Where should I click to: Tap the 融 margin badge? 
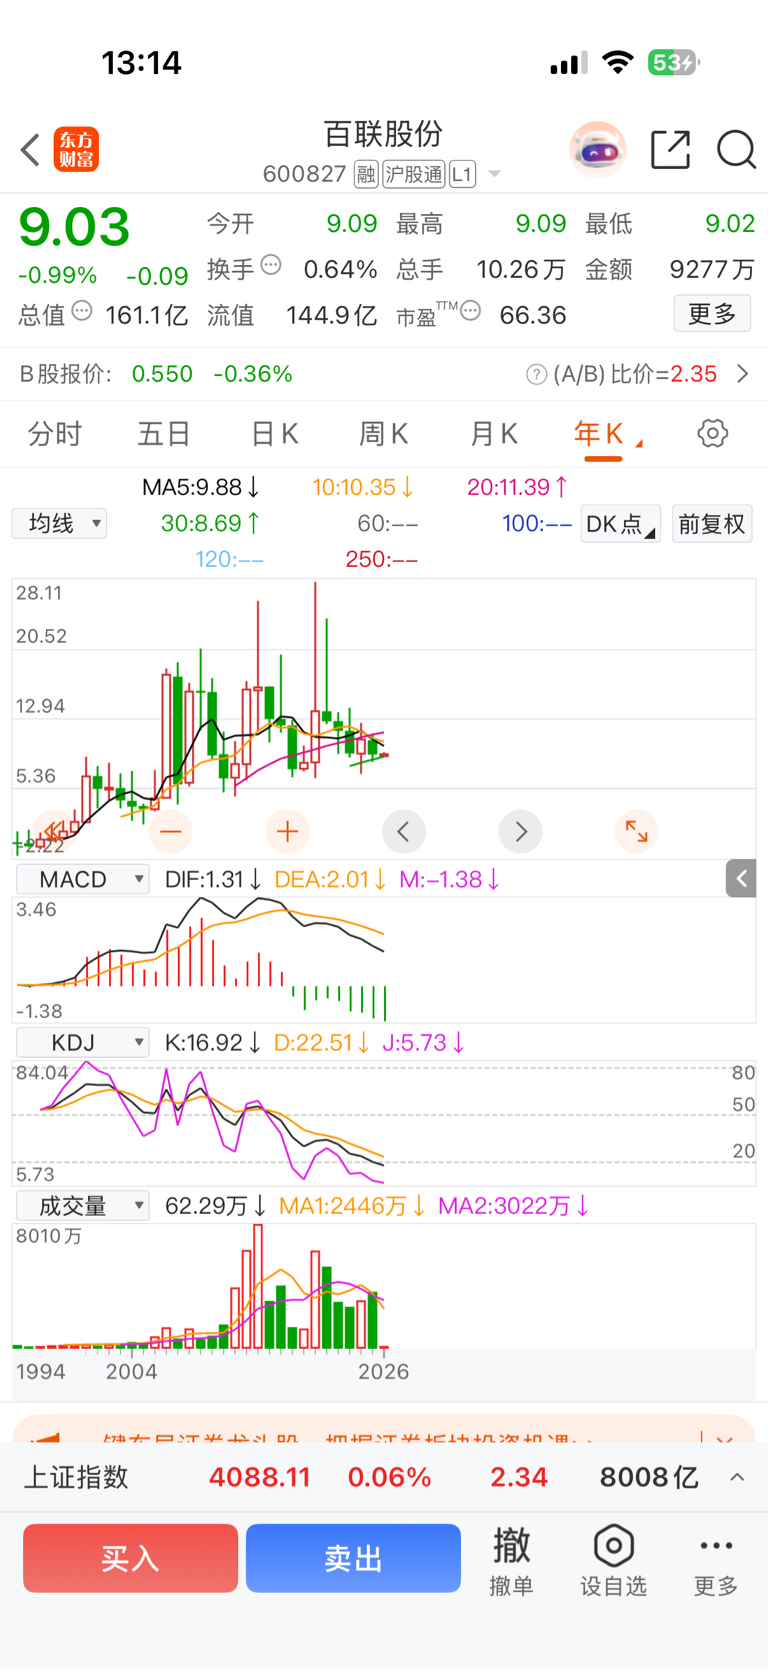tap(366, 174)
